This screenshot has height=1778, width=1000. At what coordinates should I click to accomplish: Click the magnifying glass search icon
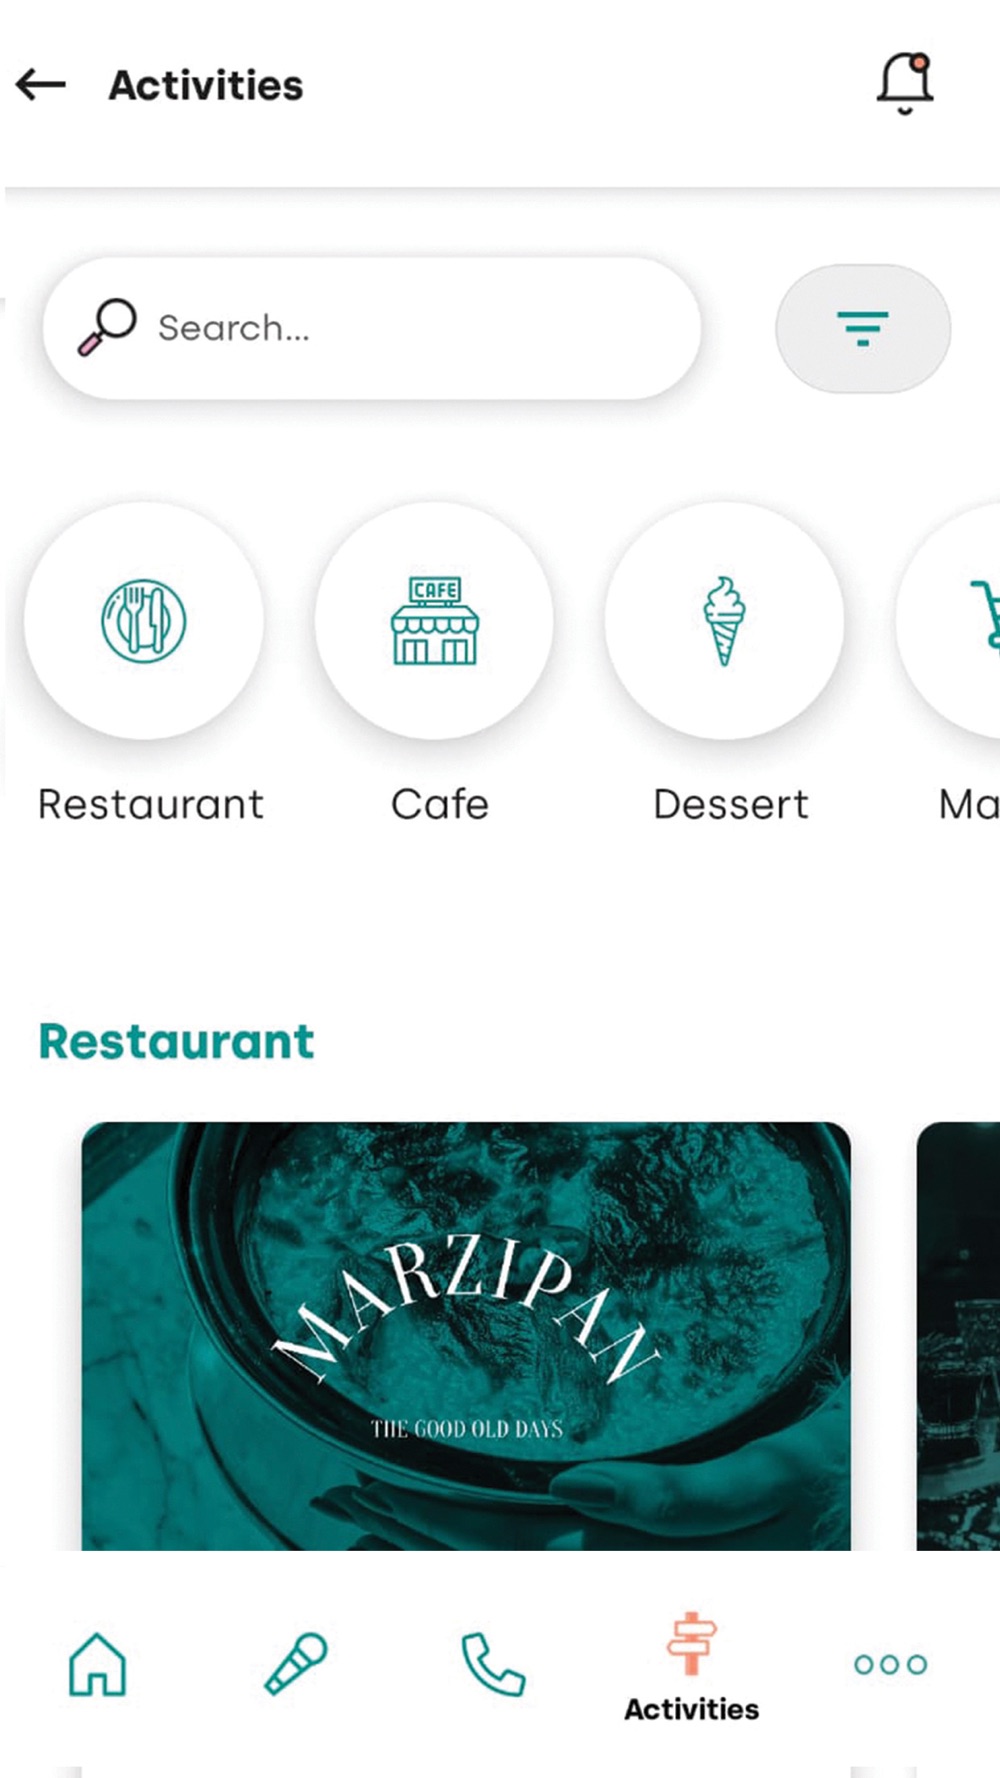tap(107, 327)
